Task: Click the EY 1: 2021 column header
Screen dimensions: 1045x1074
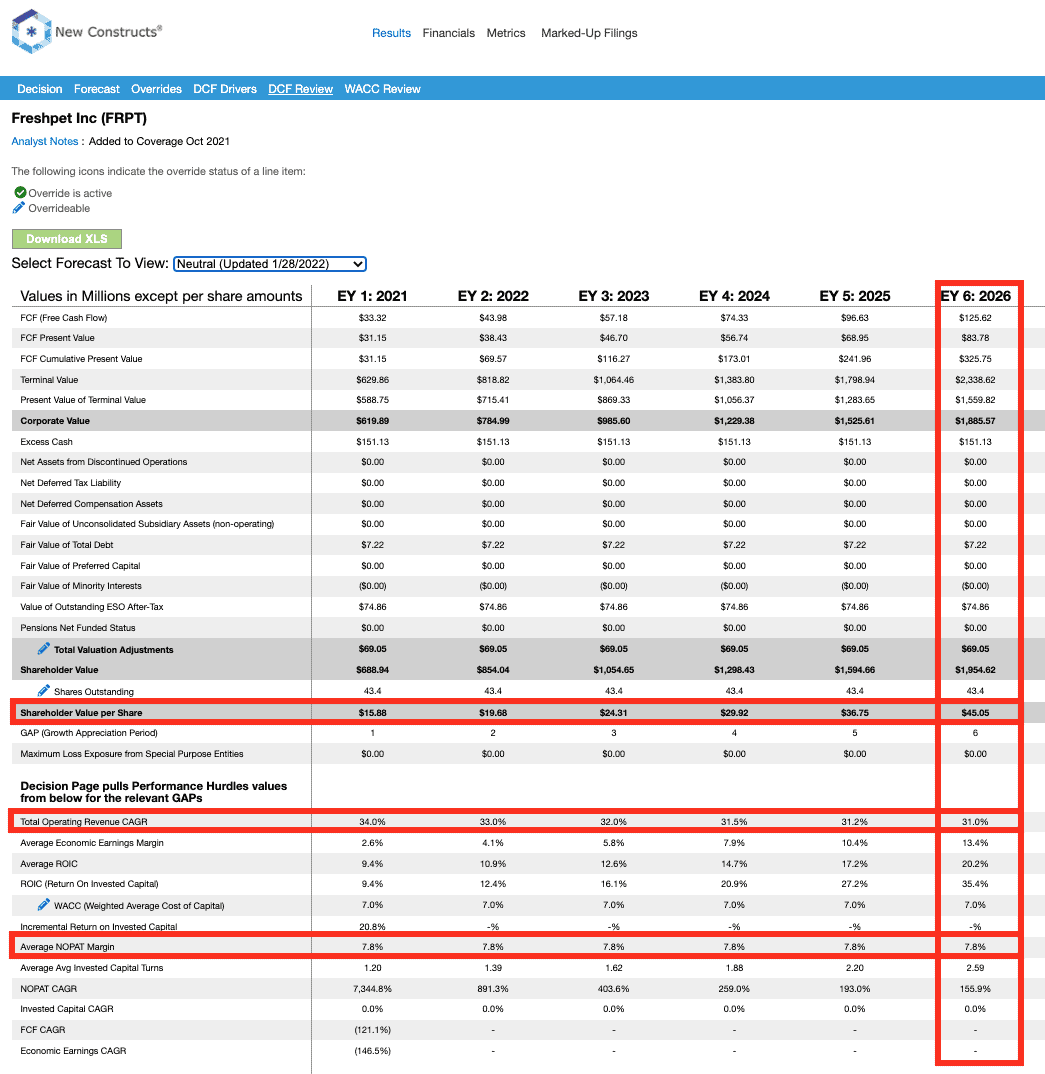Action: coord(373,296)
